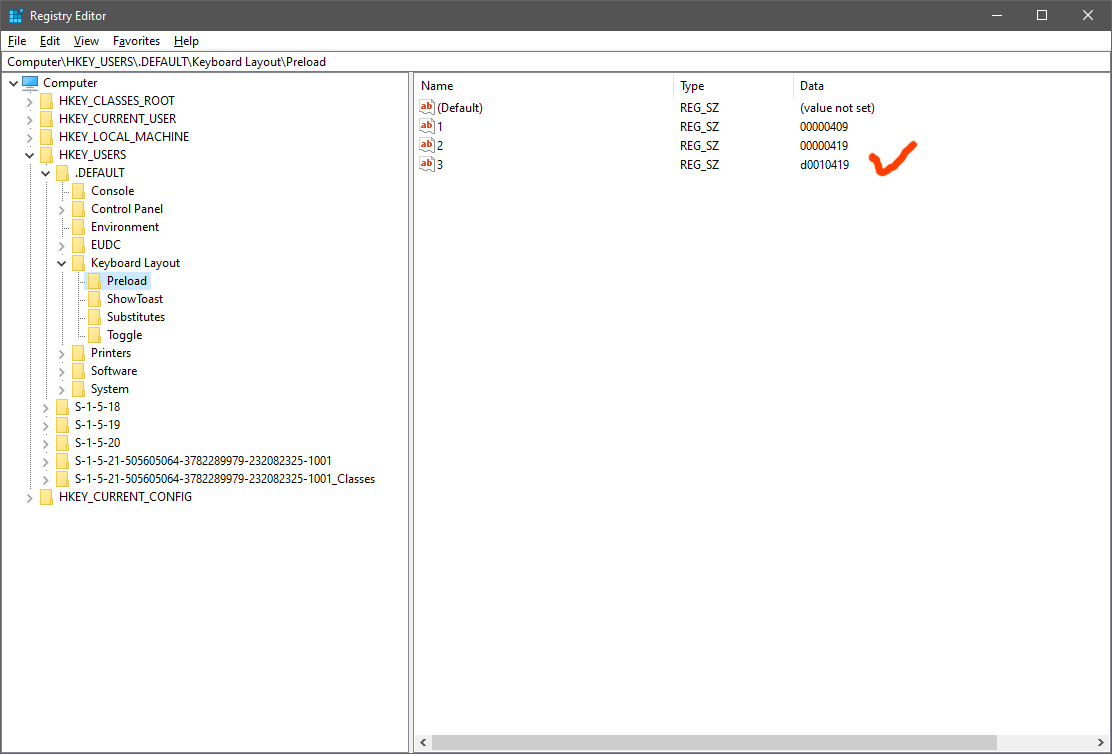Expand the Control Panel key chevron

point(62,210)
